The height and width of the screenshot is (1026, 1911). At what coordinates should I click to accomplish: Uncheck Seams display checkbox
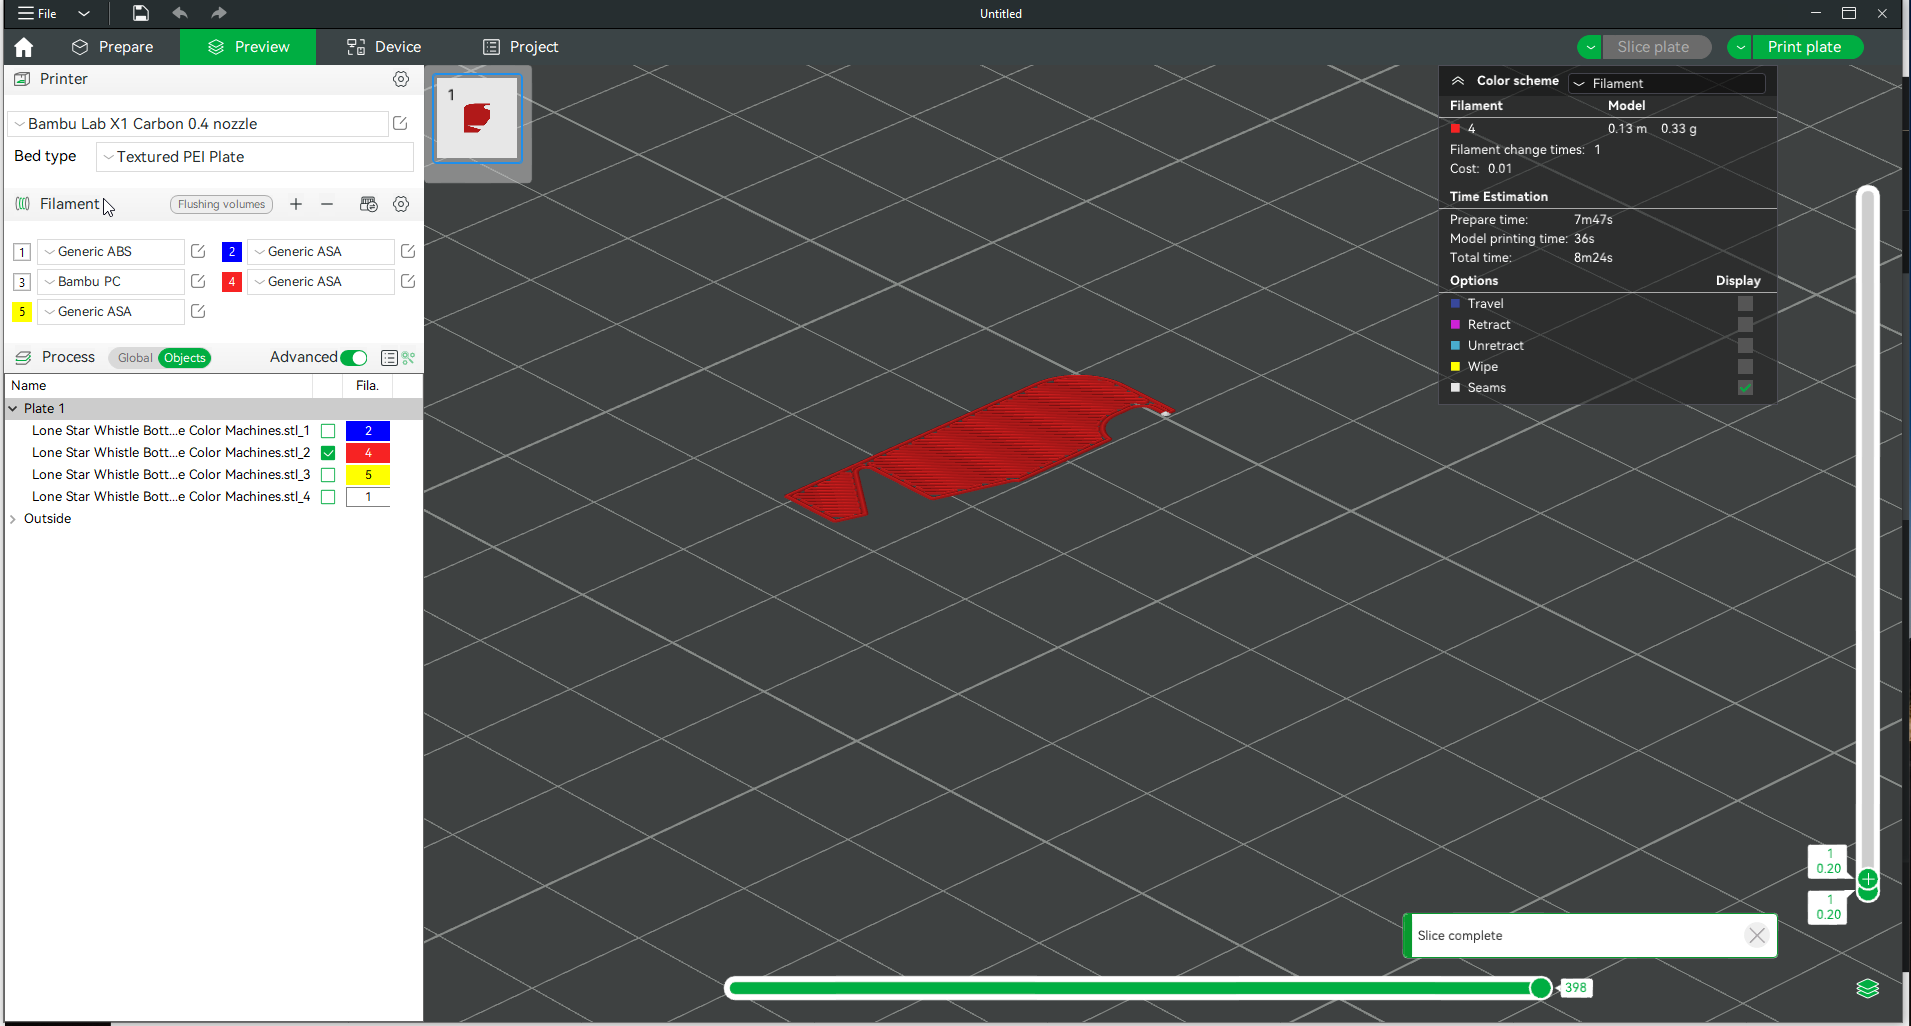[1745, 387]
